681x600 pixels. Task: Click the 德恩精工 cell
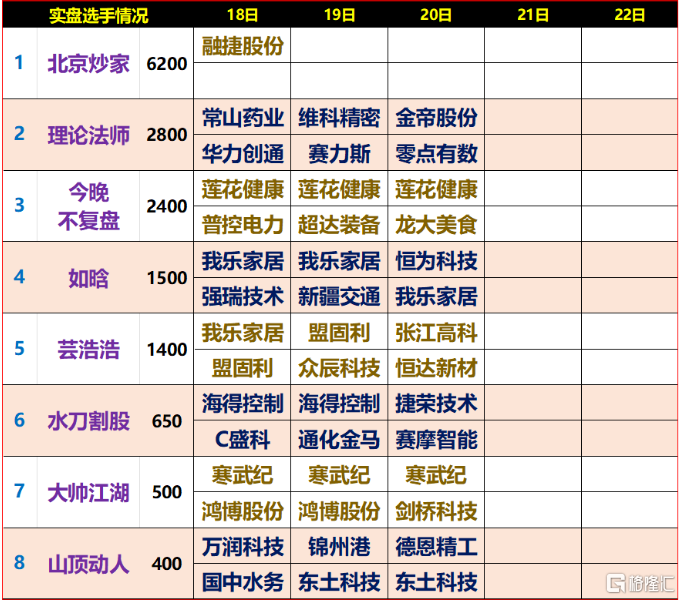(x=436, y=547)
